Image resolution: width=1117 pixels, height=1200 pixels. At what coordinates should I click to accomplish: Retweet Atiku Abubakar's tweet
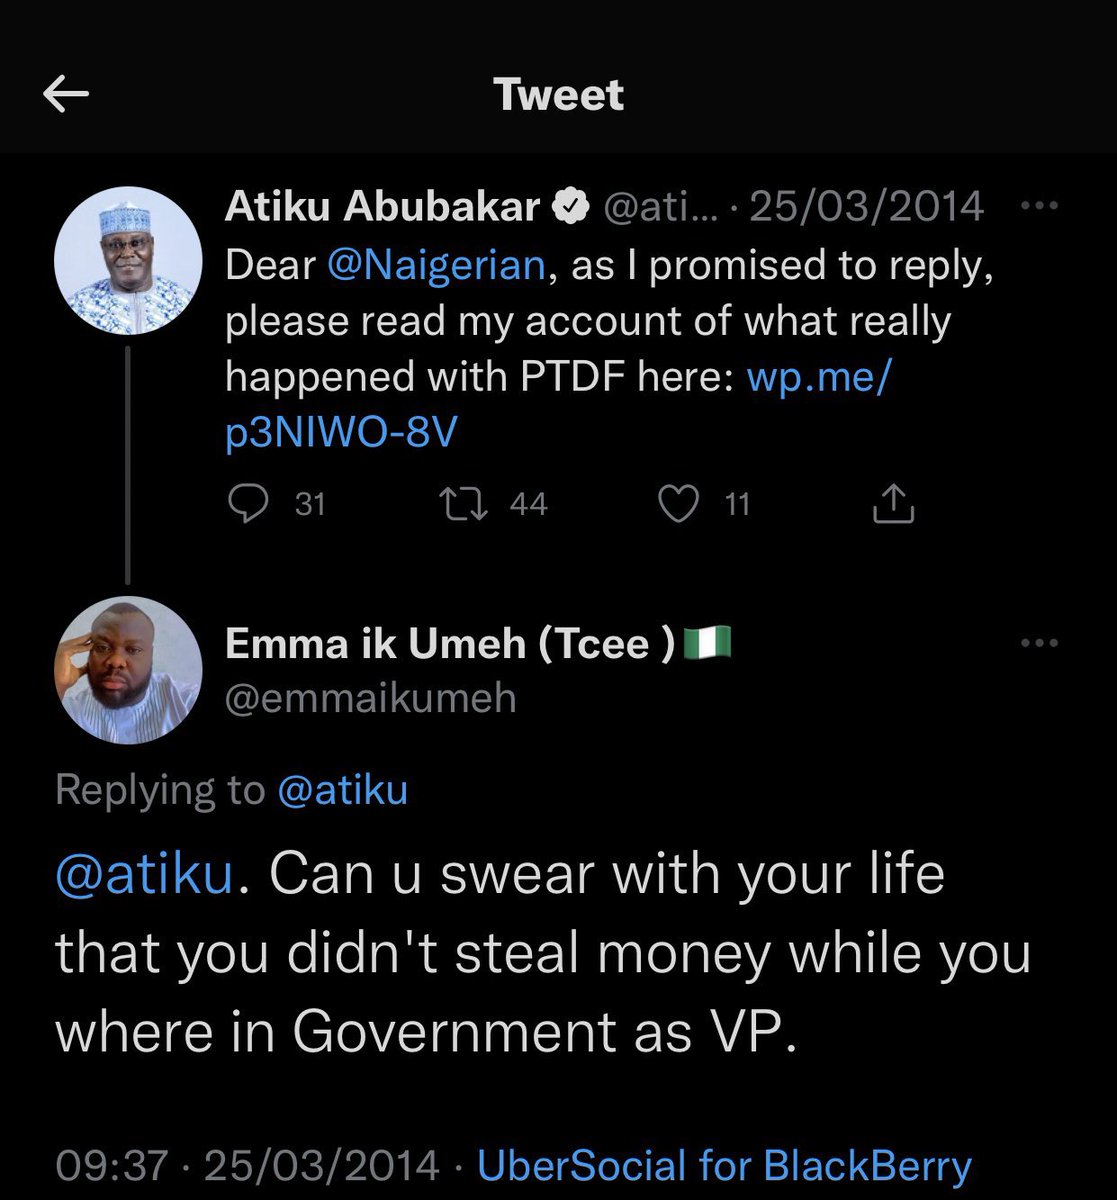465,504
